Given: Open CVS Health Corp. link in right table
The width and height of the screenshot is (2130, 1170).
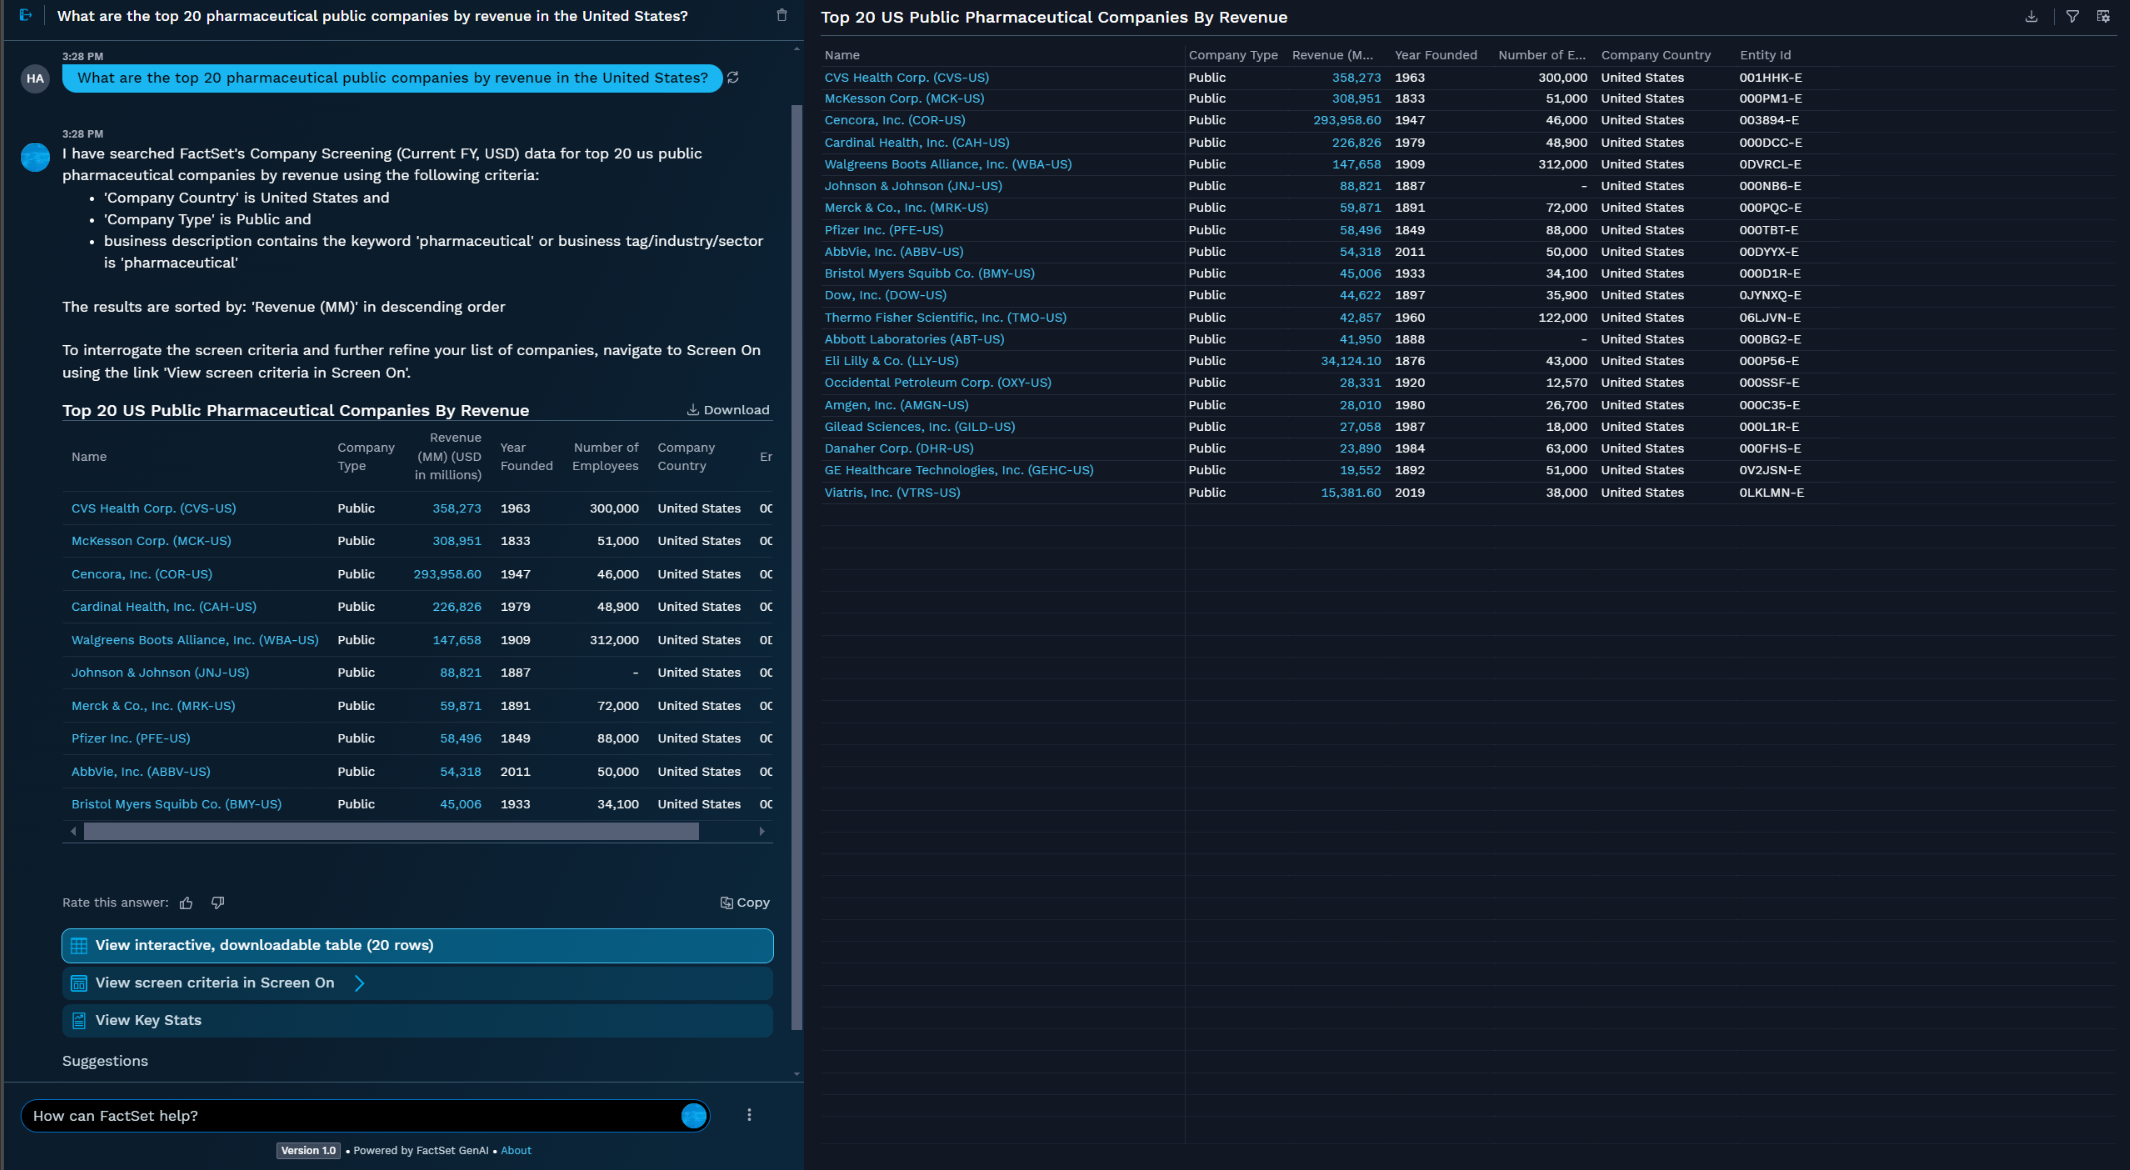Looking at the screenshot, I should click(x=906, y=77).
